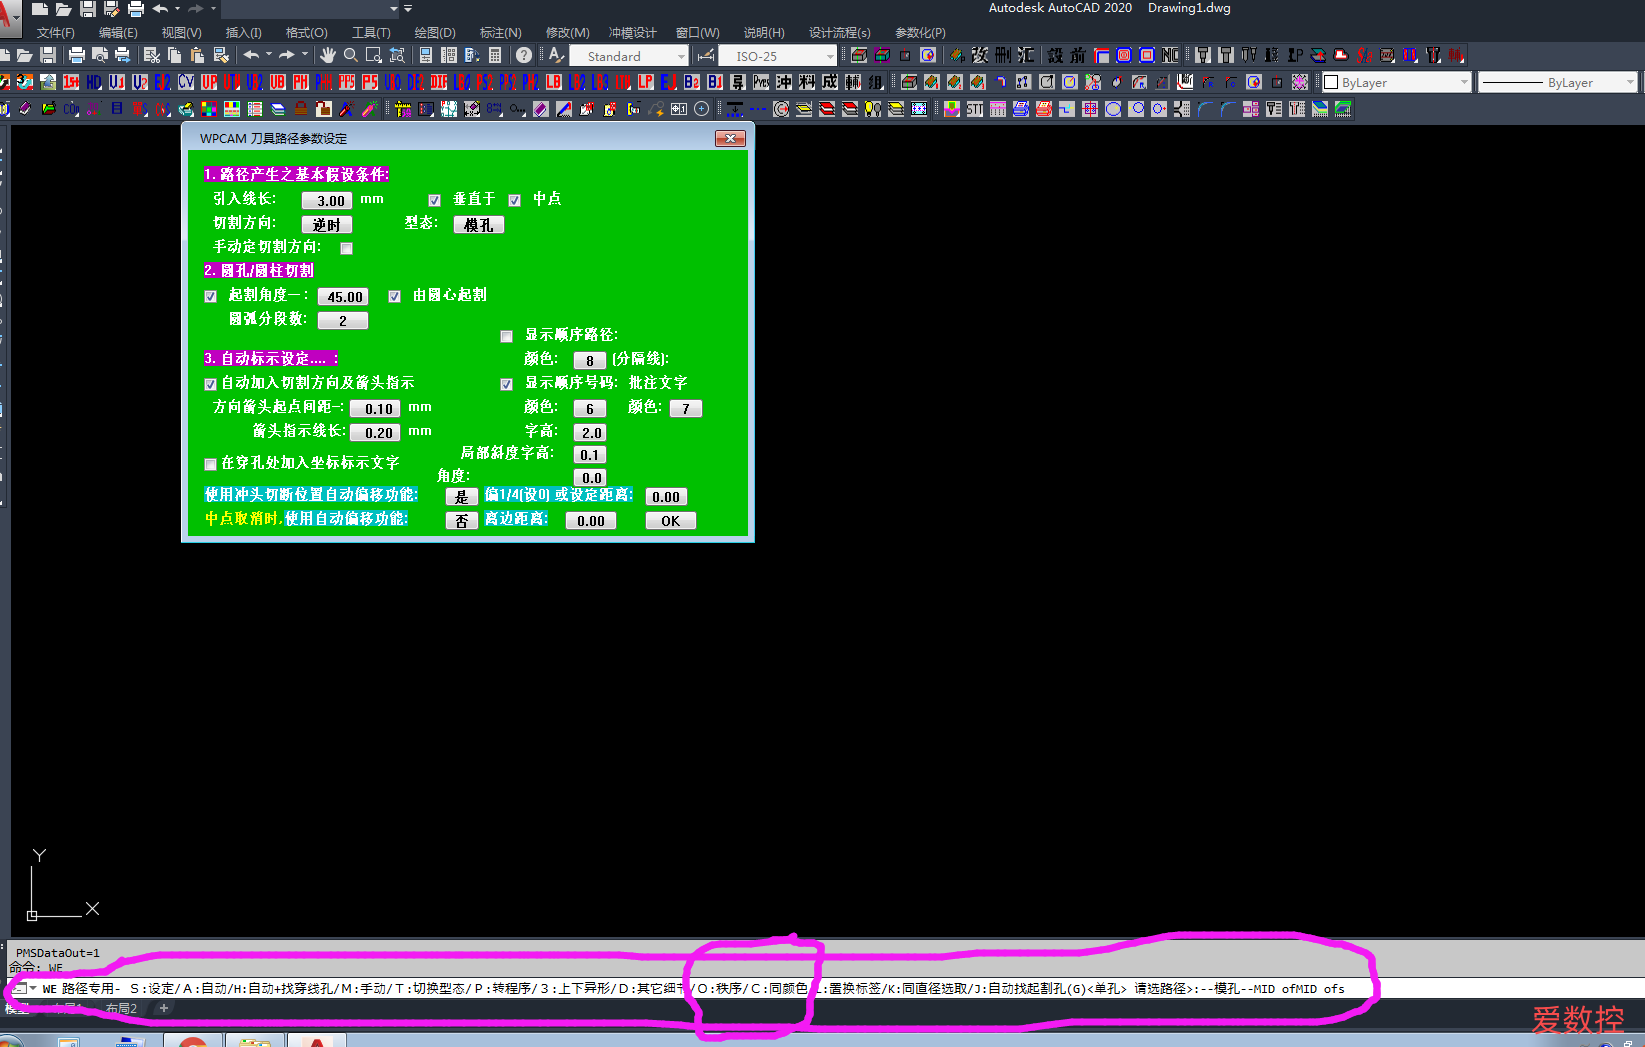Open the 绘图(D) menu
The width and height of the screenshot is (1645, 1047).
coord(434,33)
